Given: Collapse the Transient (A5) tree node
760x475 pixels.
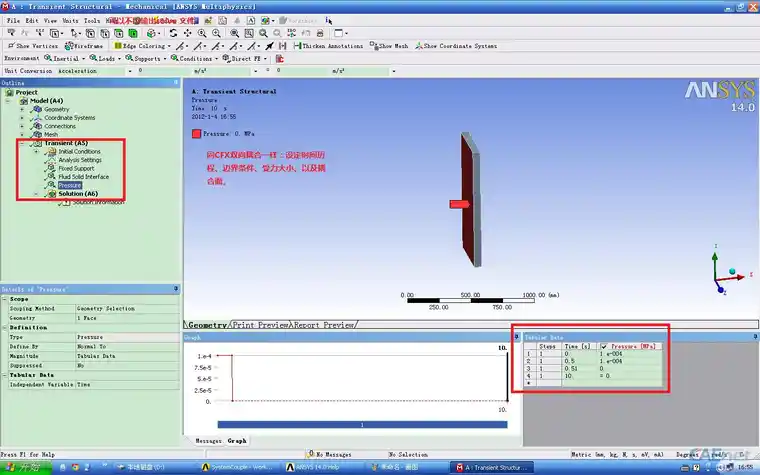Looking at the screenshot, I should 22,143.
